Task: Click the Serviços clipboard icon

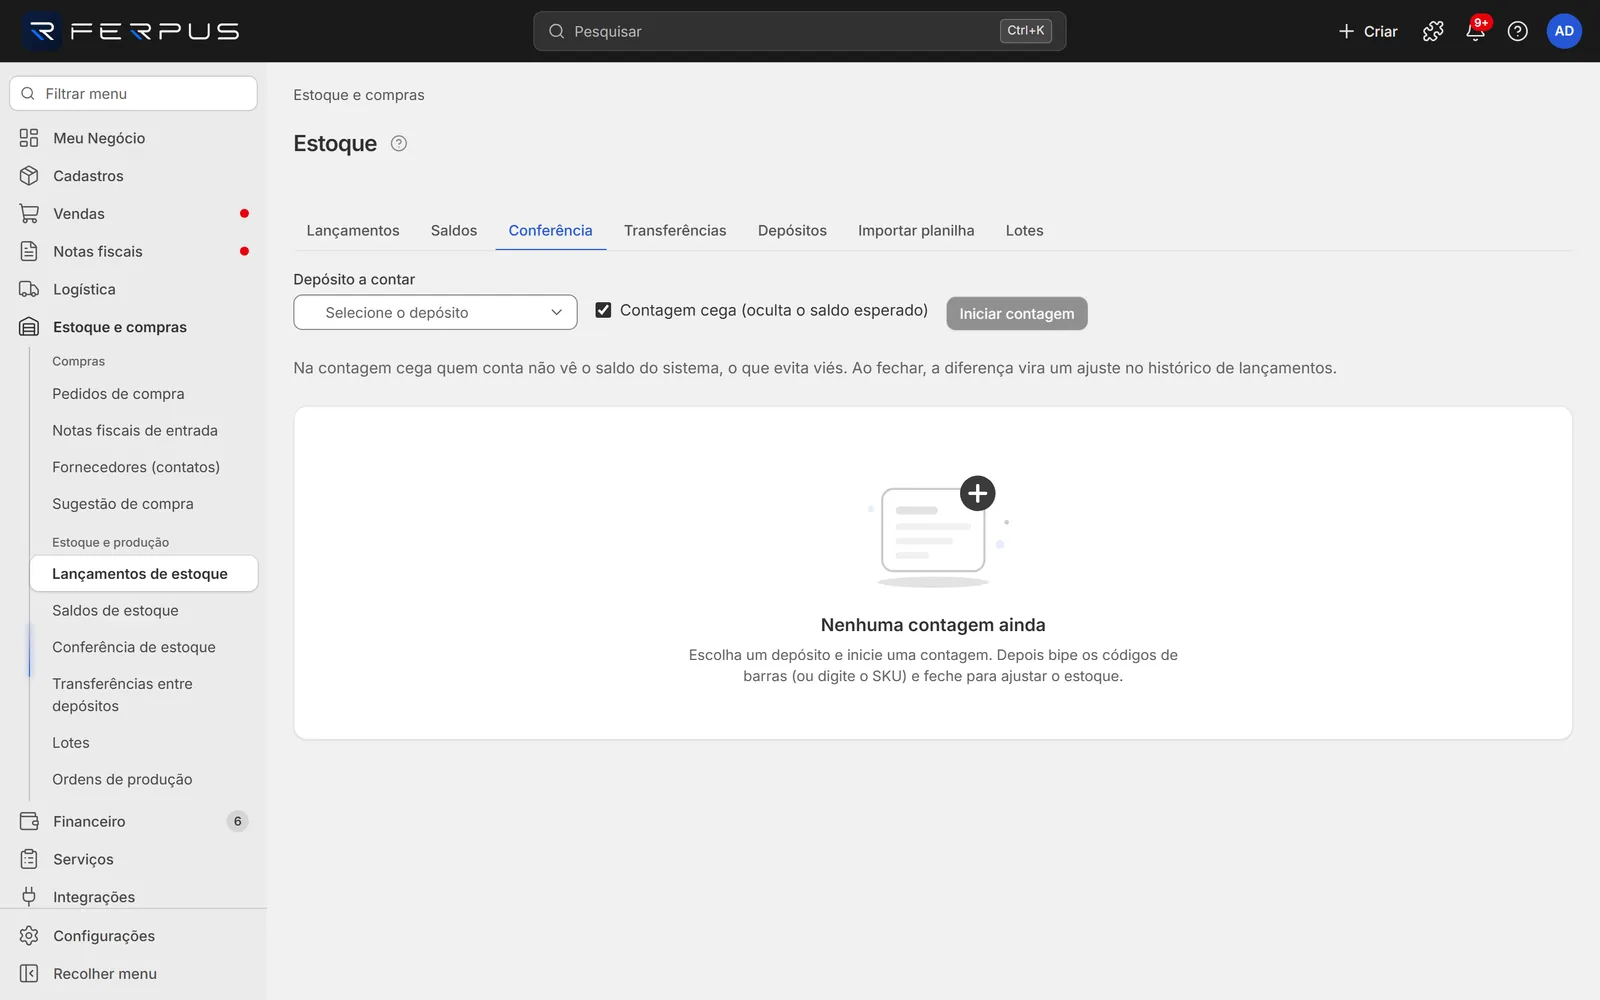Action: coord(29,859)
